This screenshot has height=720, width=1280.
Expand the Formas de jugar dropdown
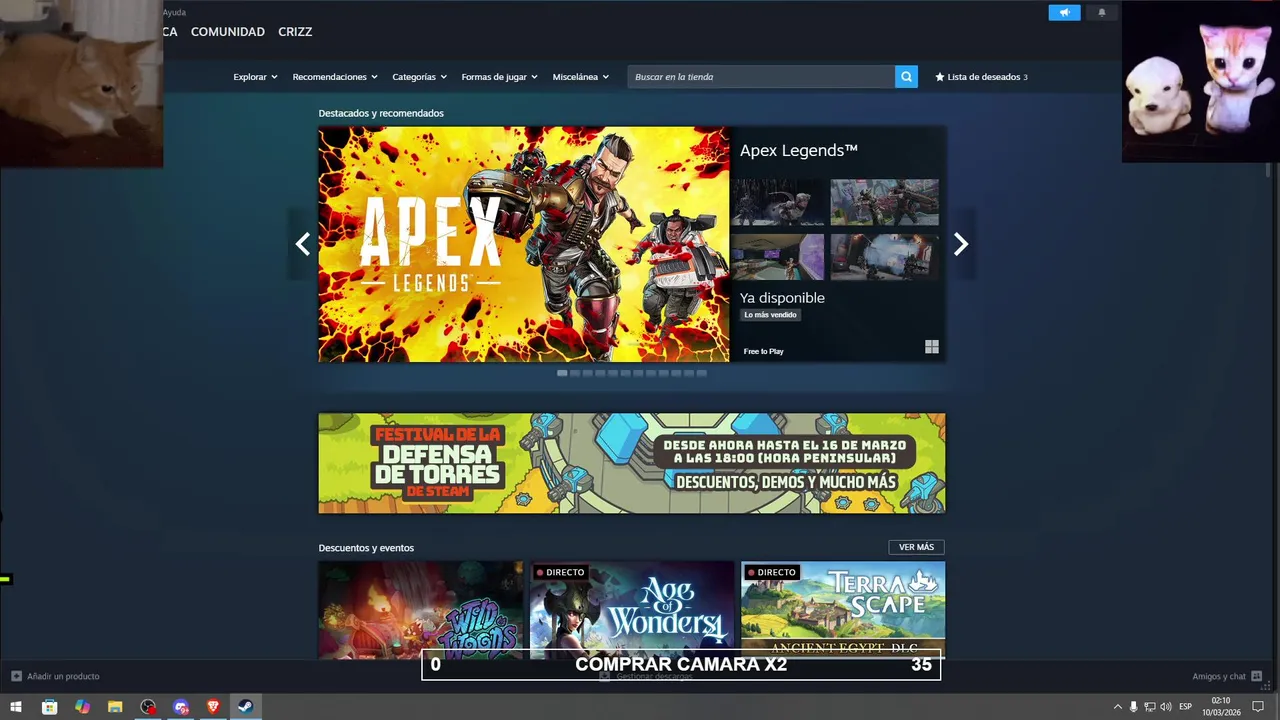click(499, 77)
